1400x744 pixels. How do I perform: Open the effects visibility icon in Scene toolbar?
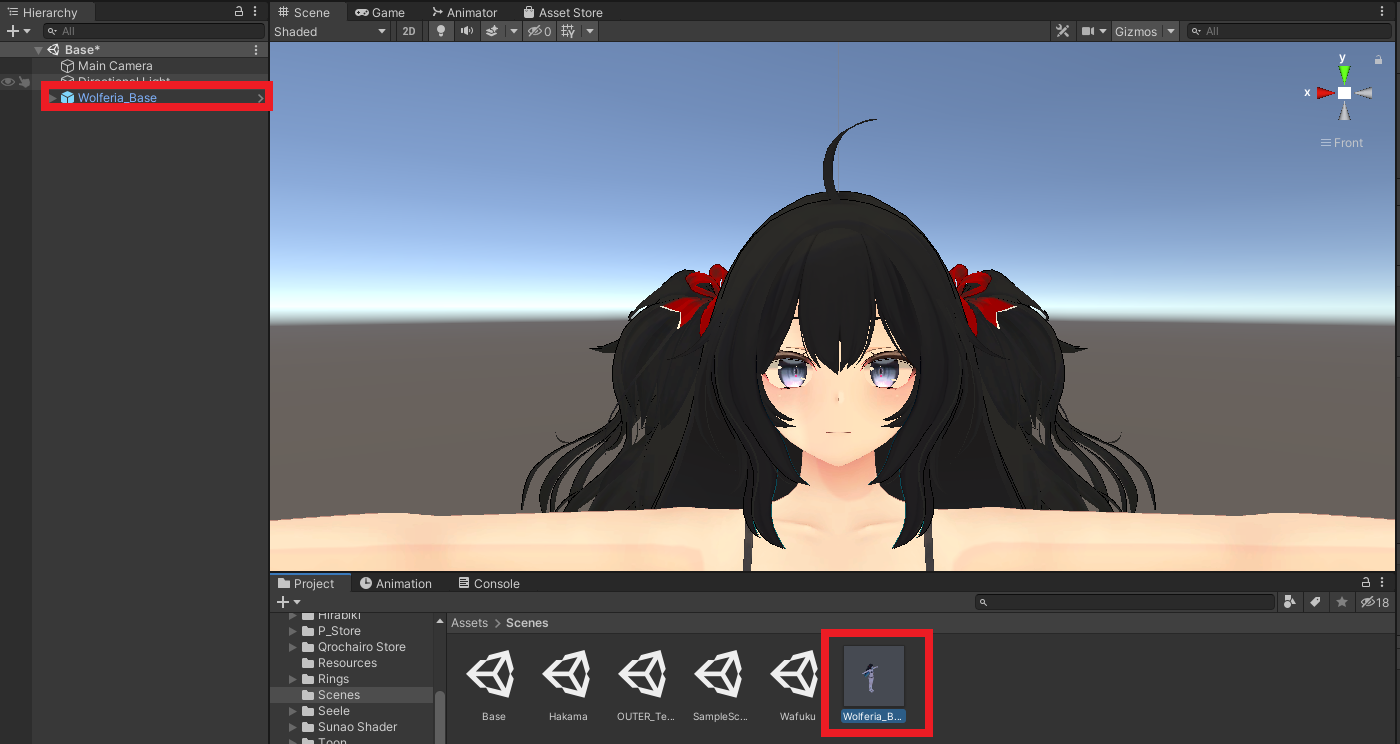(x=490, y=31)
